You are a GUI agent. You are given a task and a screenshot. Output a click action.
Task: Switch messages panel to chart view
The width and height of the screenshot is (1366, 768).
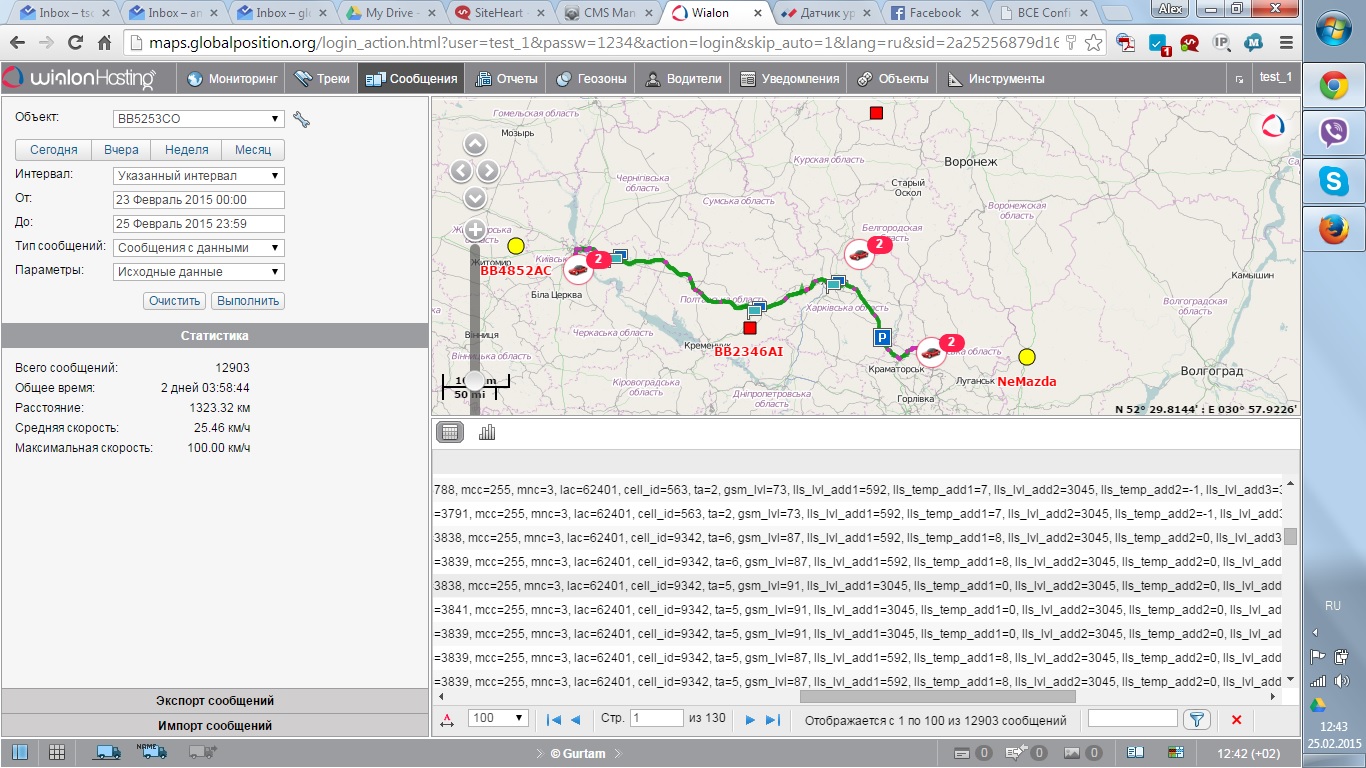(488, 432)
